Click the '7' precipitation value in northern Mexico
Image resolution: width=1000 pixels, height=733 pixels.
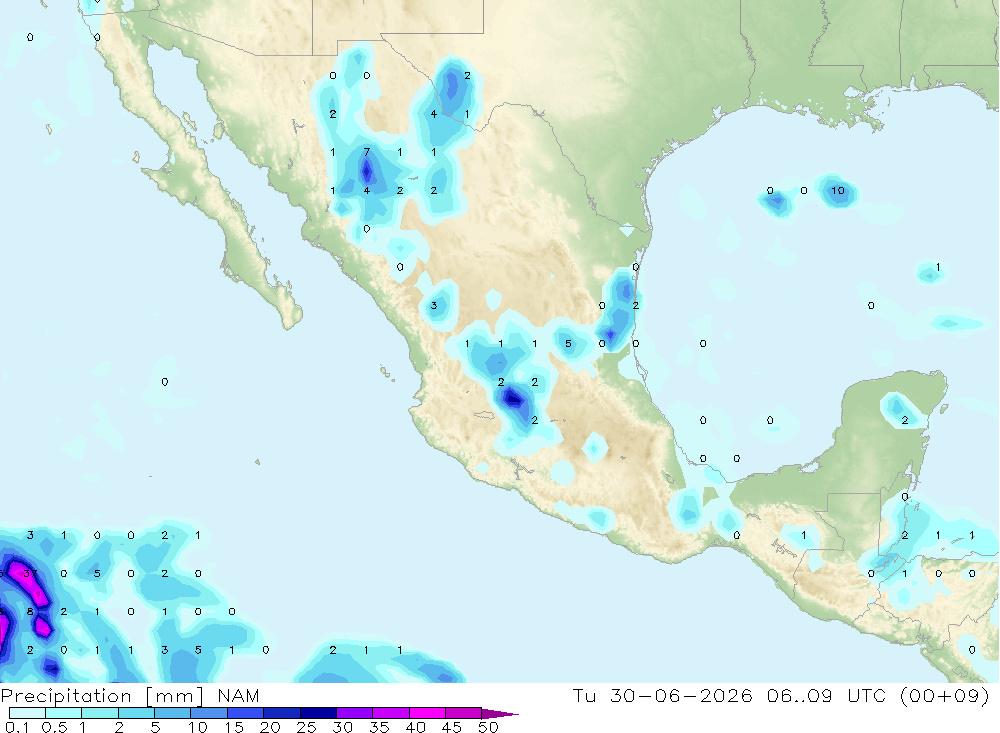[x=367, y=152]
